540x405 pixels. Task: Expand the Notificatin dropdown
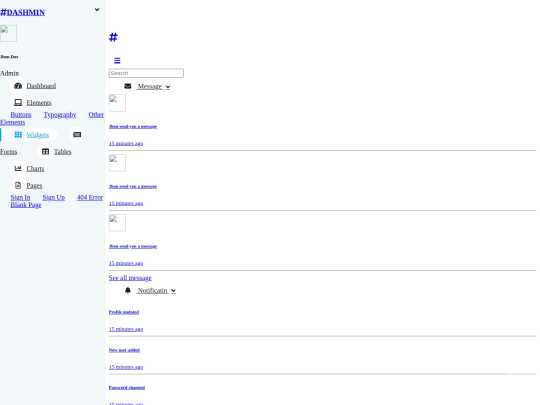coord(156,291)
